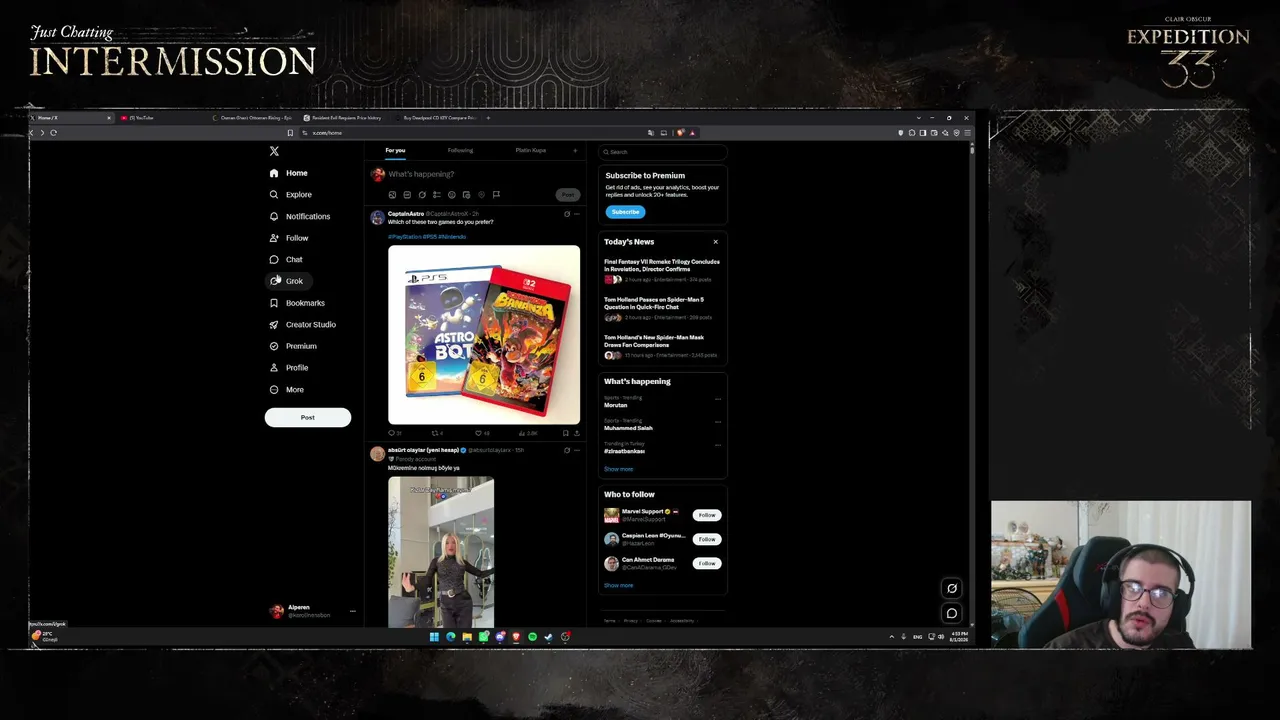Schedule the new post
The width and height of the screenshot is (1280, 720).
coord(467,195)
